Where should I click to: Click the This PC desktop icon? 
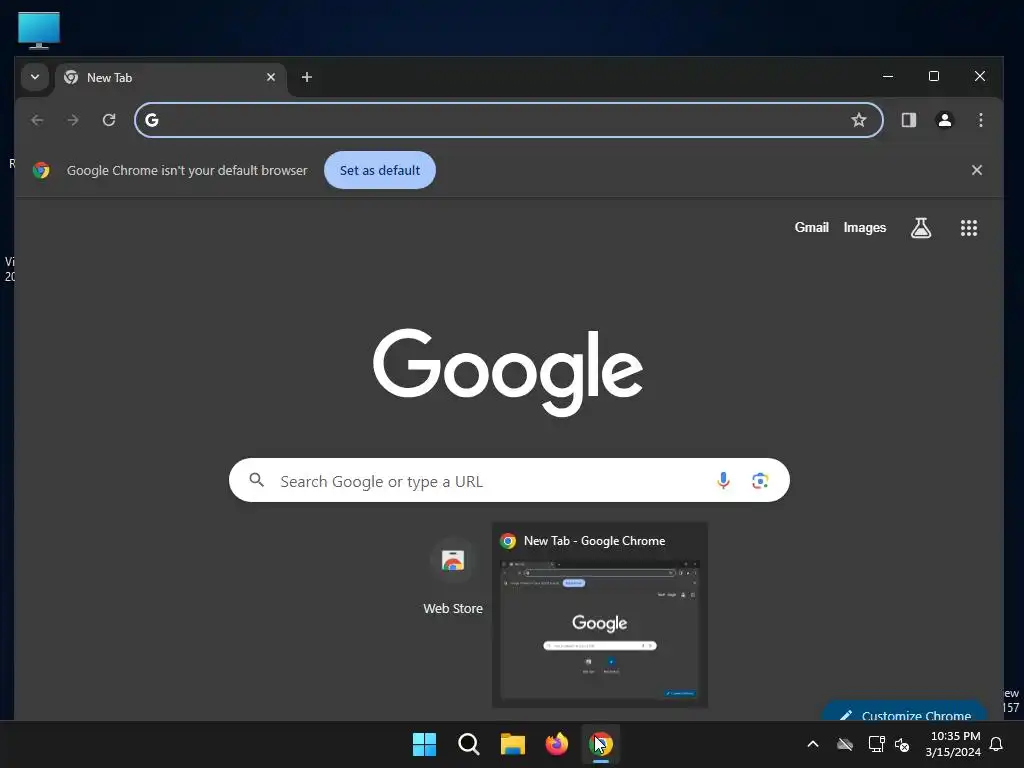[39, 30]
